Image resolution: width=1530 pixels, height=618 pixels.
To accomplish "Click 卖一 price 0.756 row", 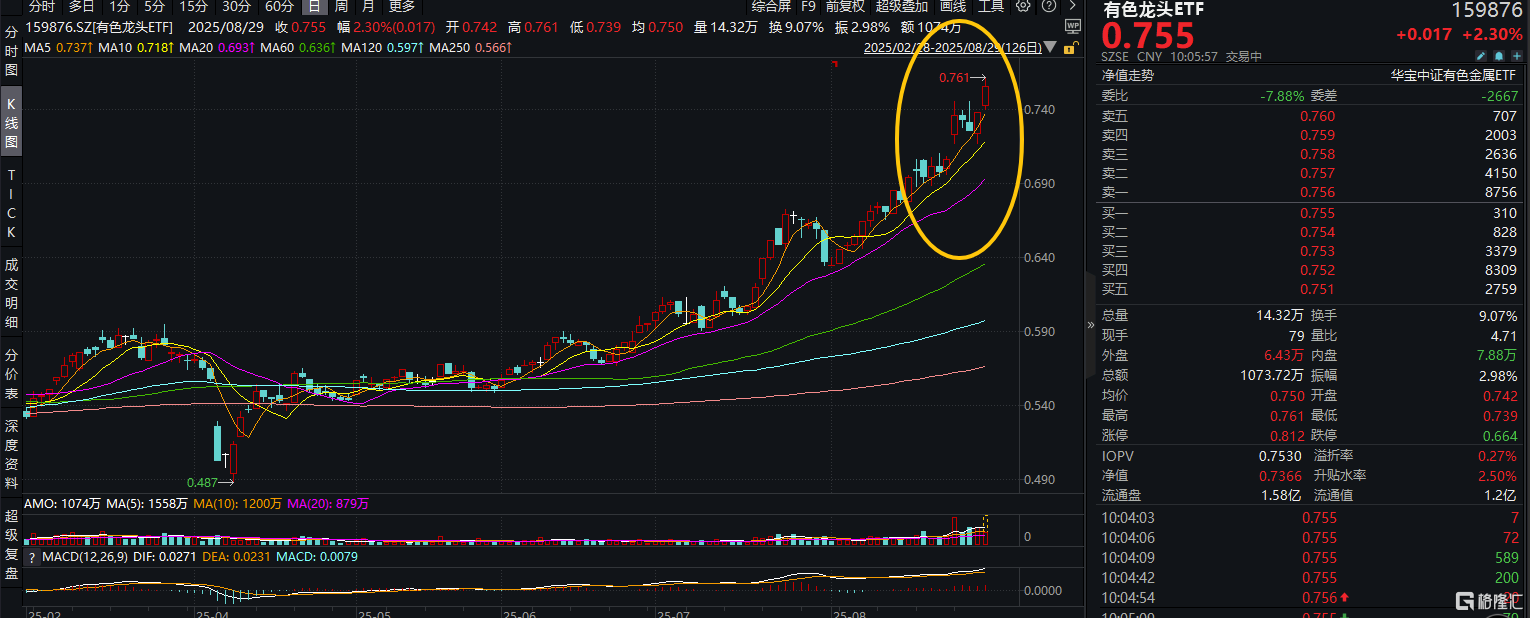I will point(1309,193).
